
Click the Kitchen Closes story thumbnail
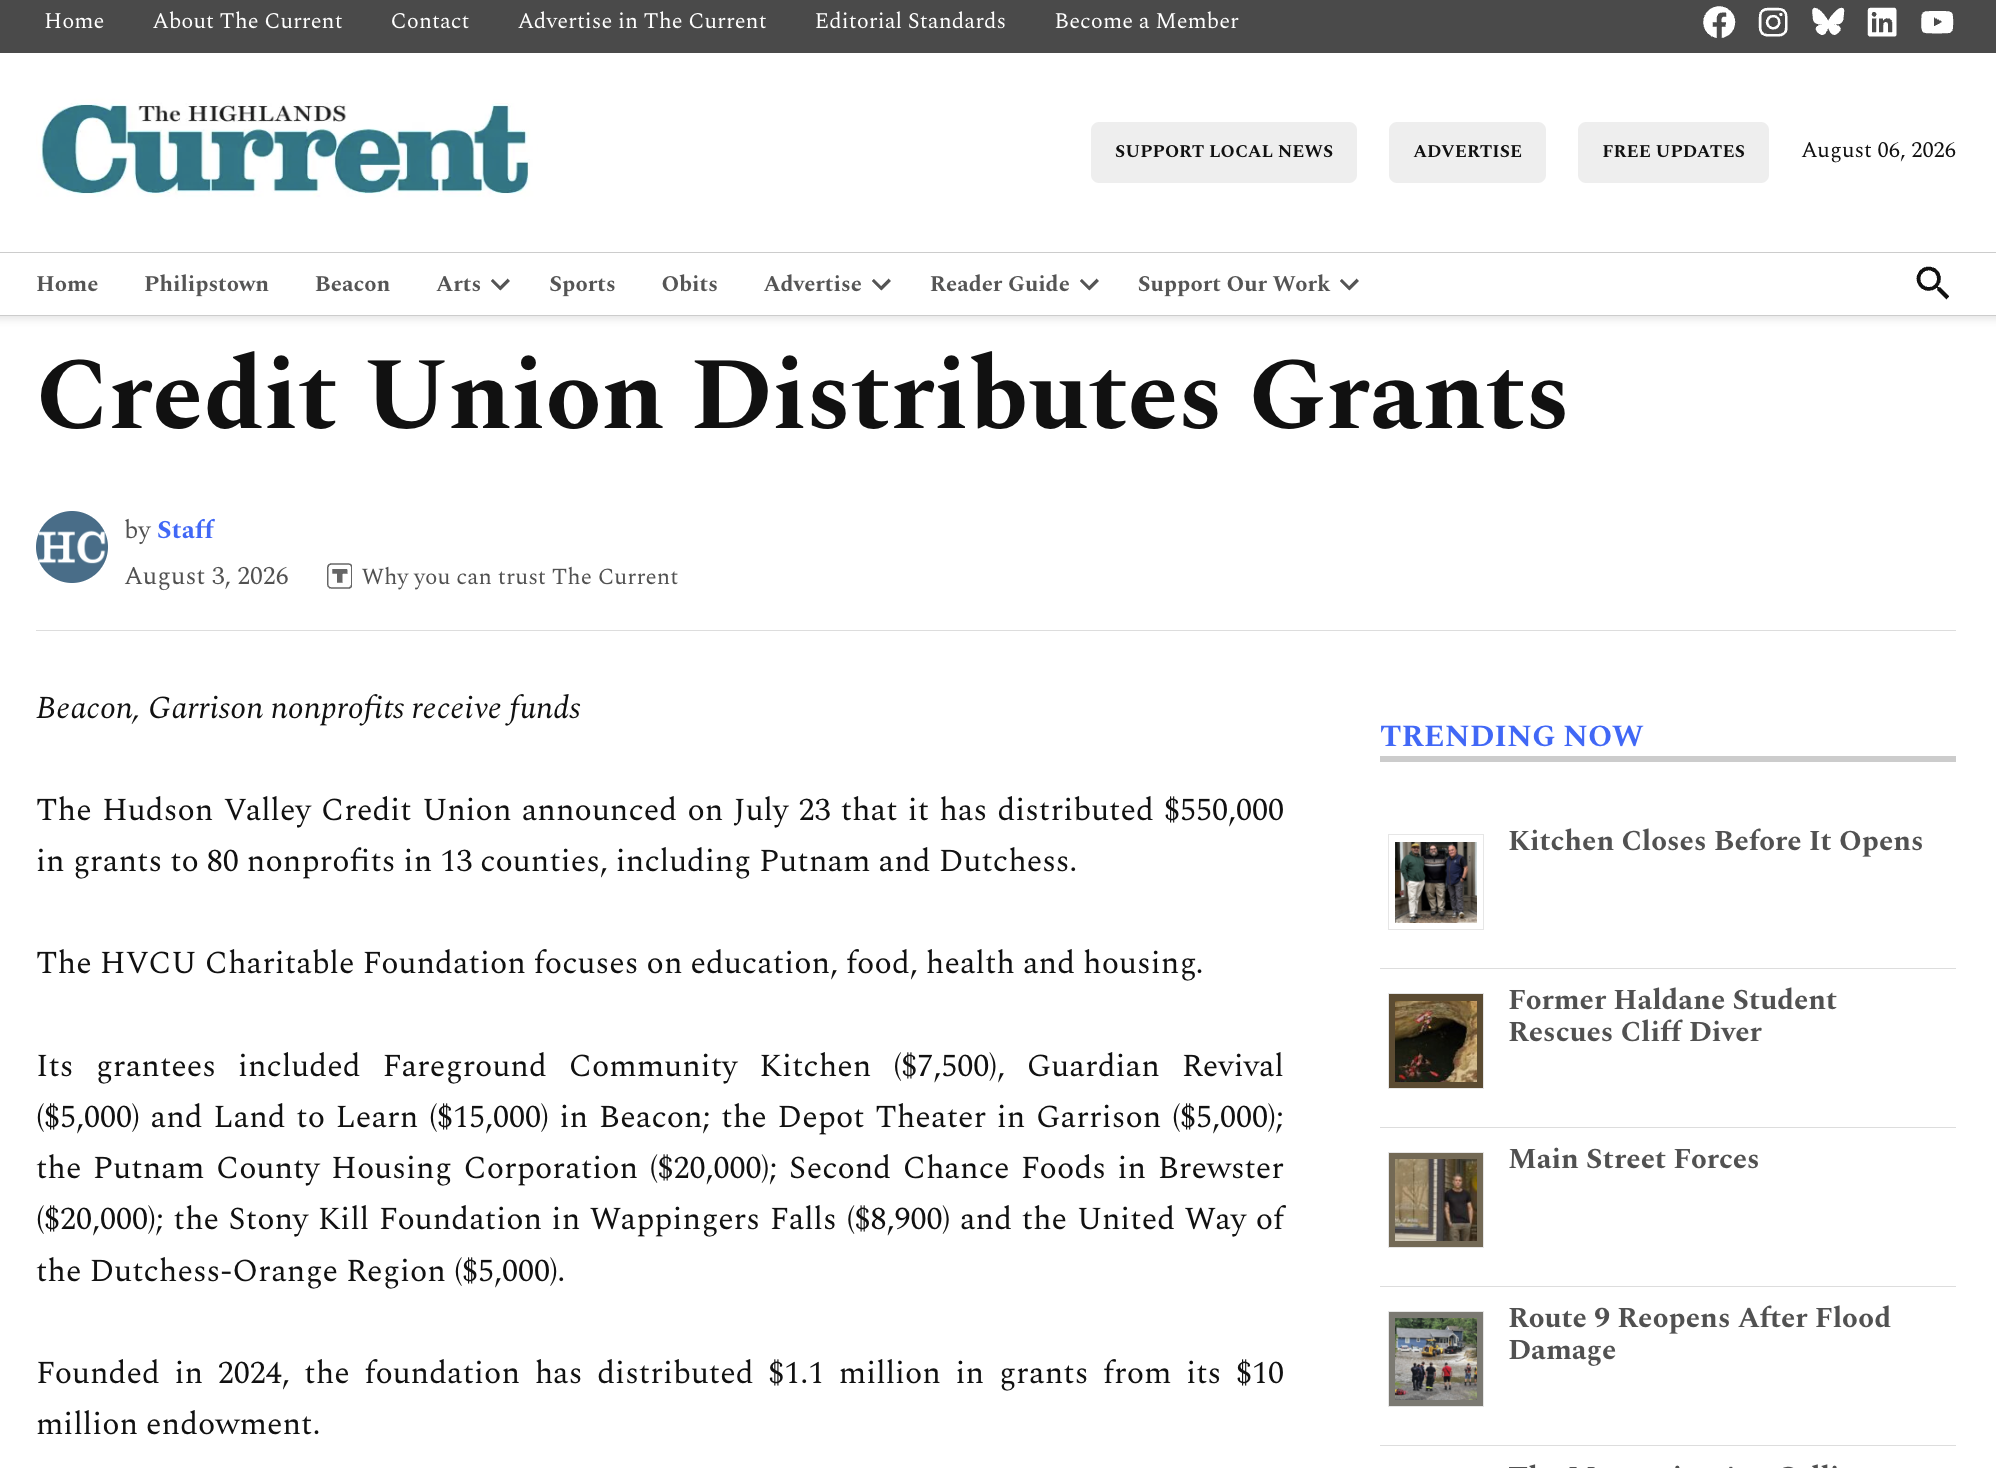point(1436,882)
